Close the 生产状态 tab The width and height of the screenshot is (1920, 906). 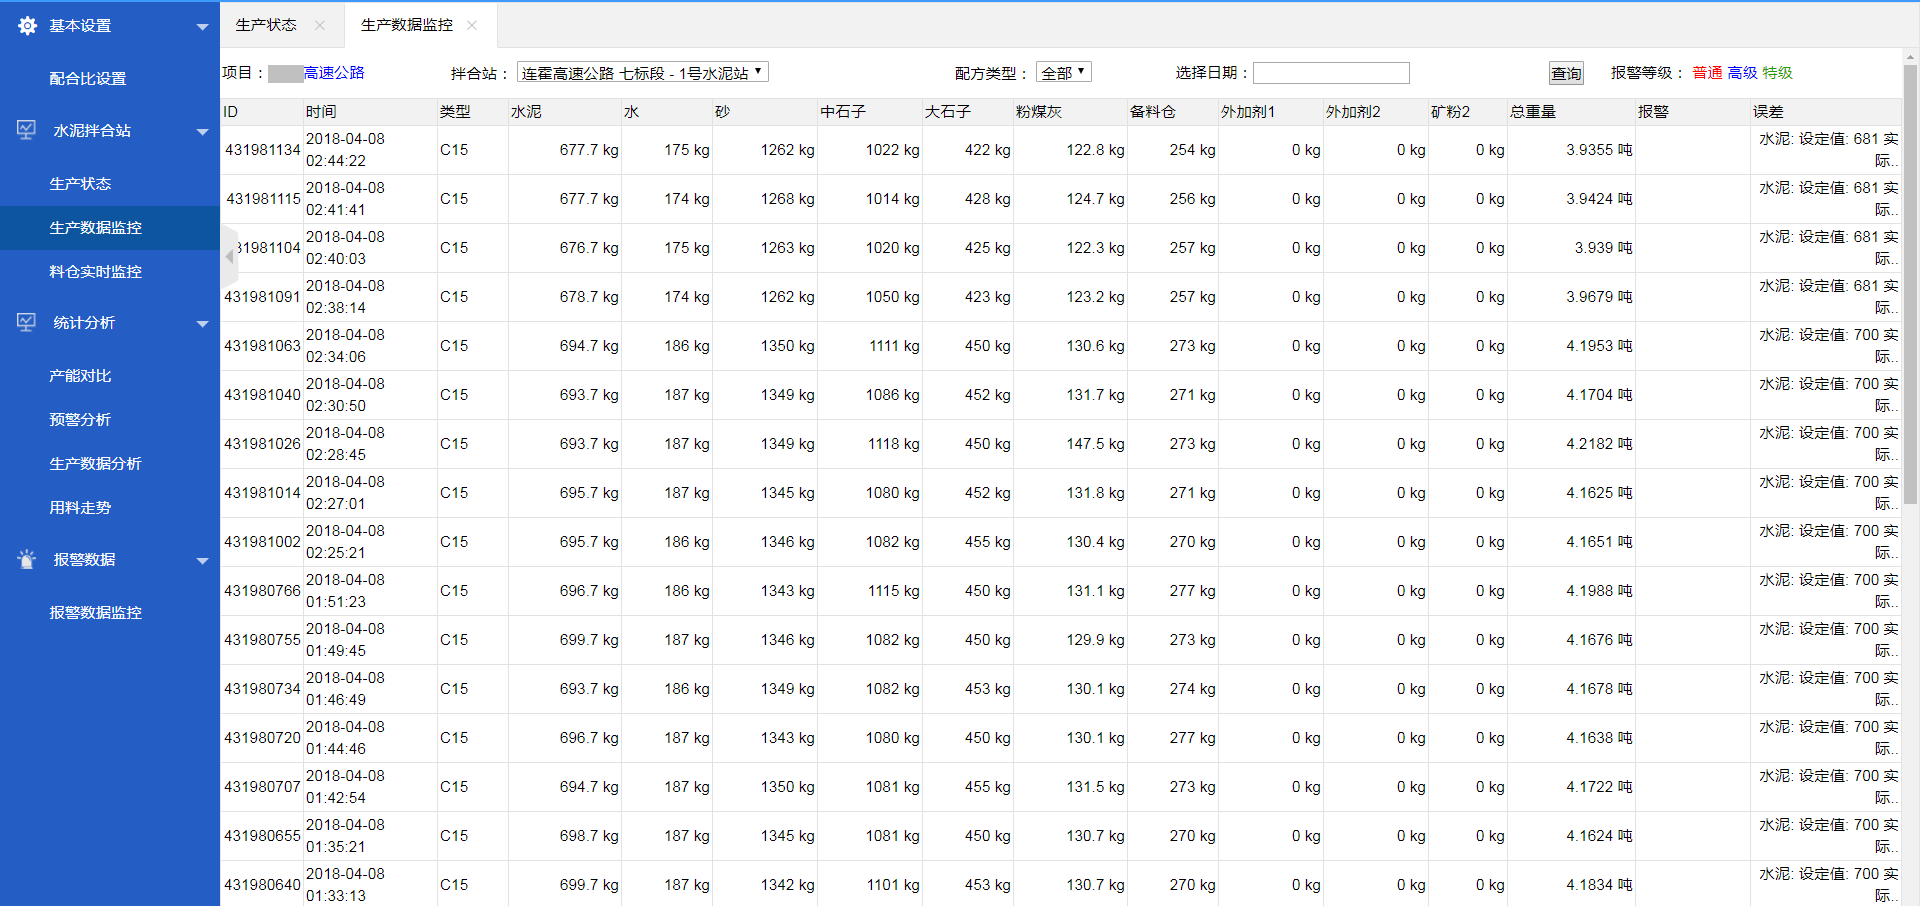pos(319,25)
